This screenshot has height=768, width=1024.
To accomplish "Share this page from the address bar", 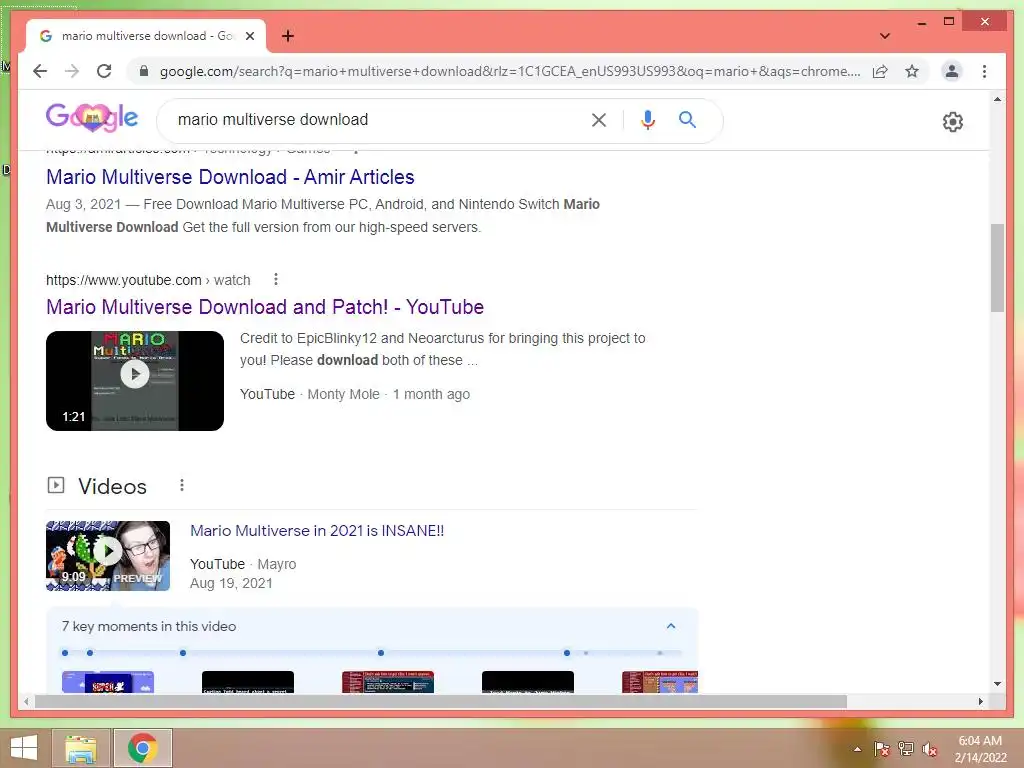I will pyautogui.click(x=880, y=71).
